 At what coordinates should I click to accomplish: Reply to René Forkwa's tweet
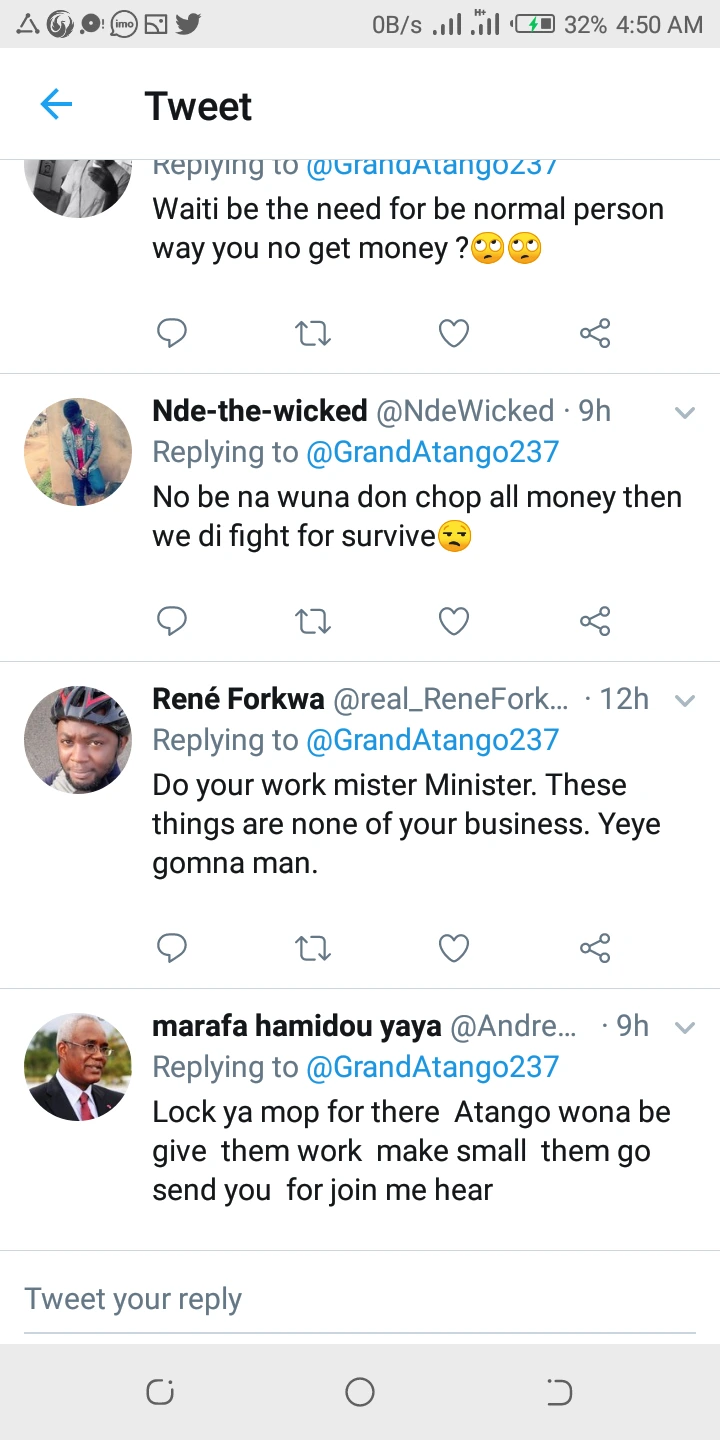point(172,947)
